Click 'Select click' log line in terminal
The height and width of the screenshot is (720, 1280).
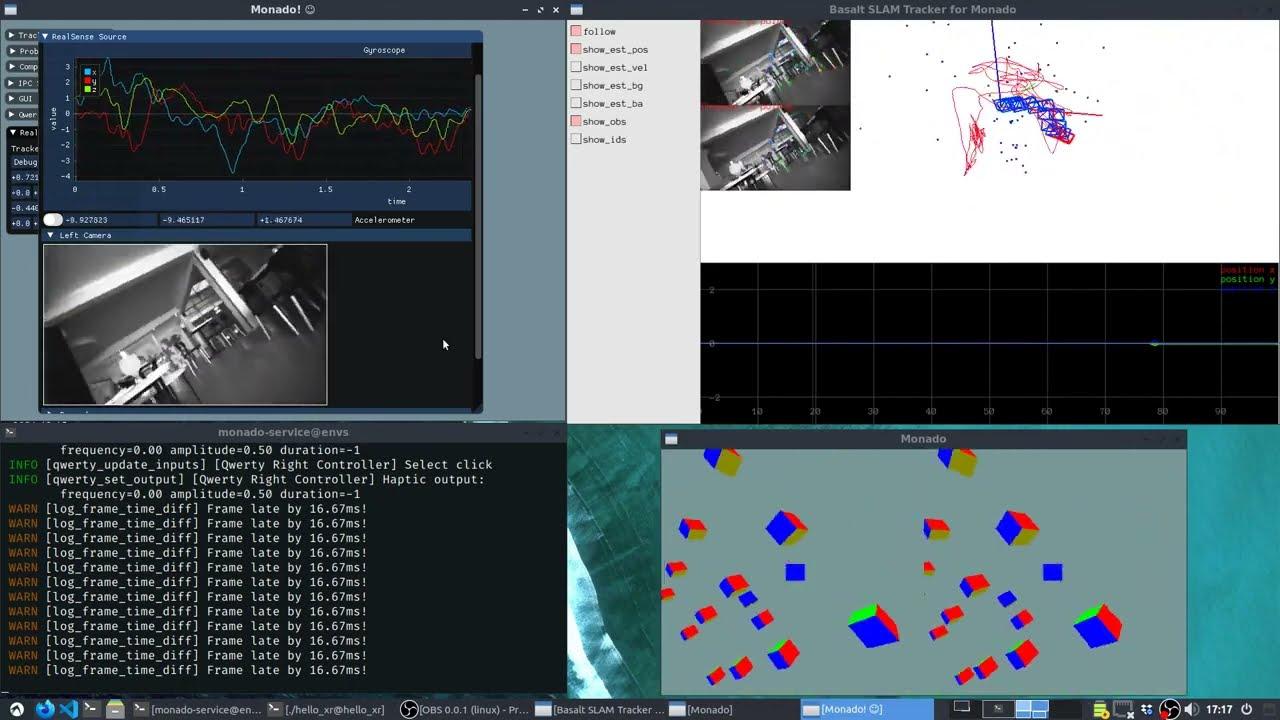click(250, 465)
